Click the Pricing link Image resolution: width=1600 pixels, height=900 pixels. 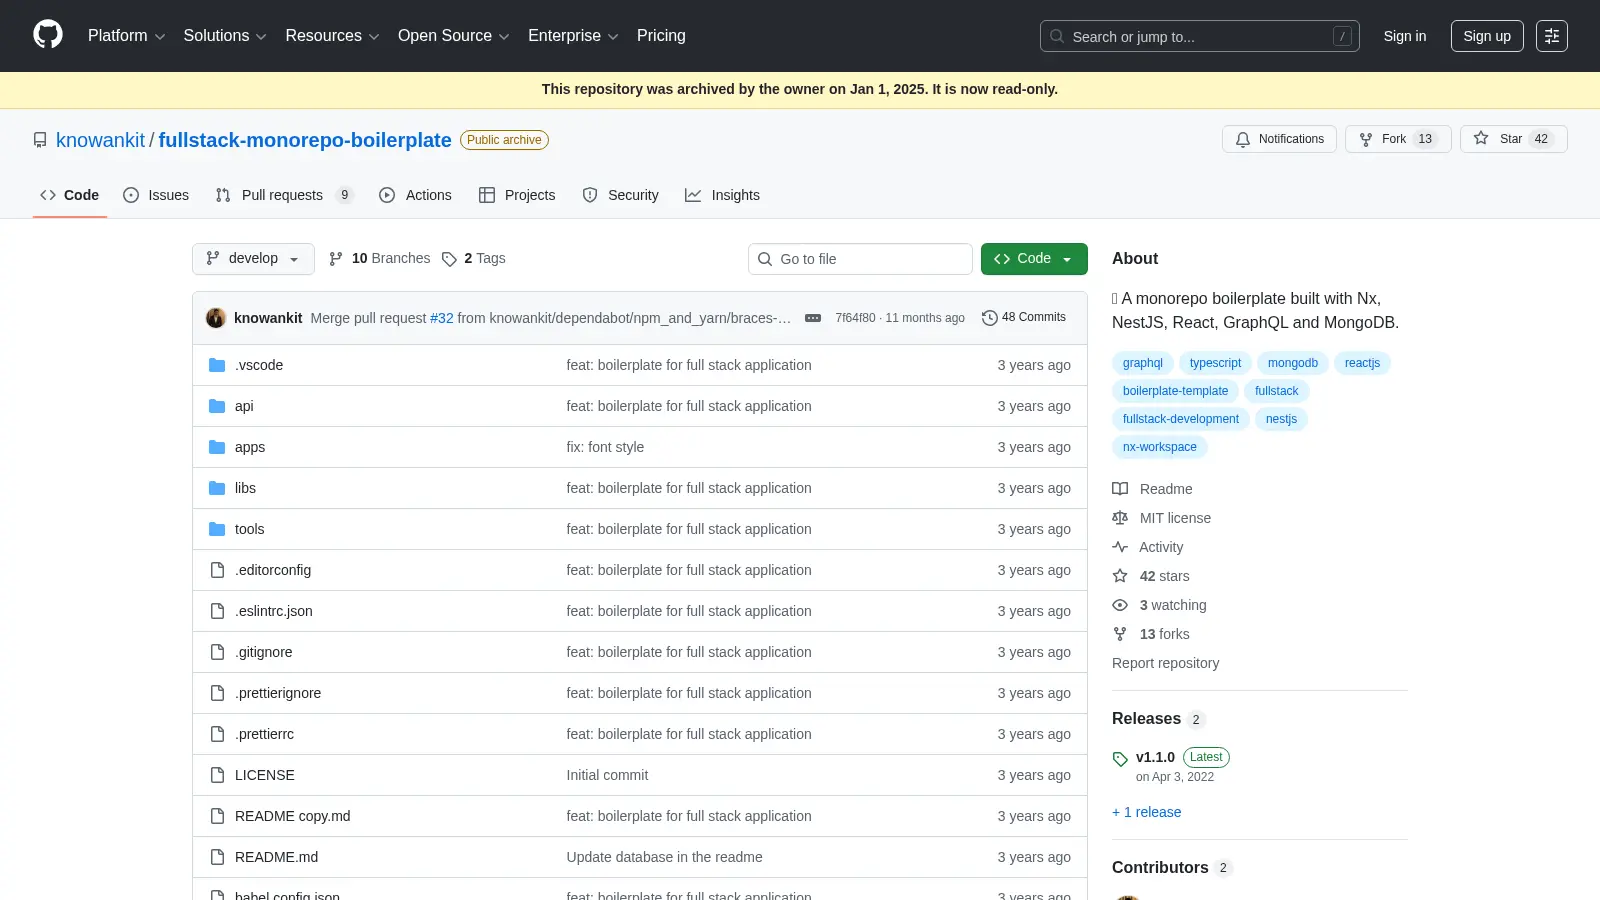point(661,36)
